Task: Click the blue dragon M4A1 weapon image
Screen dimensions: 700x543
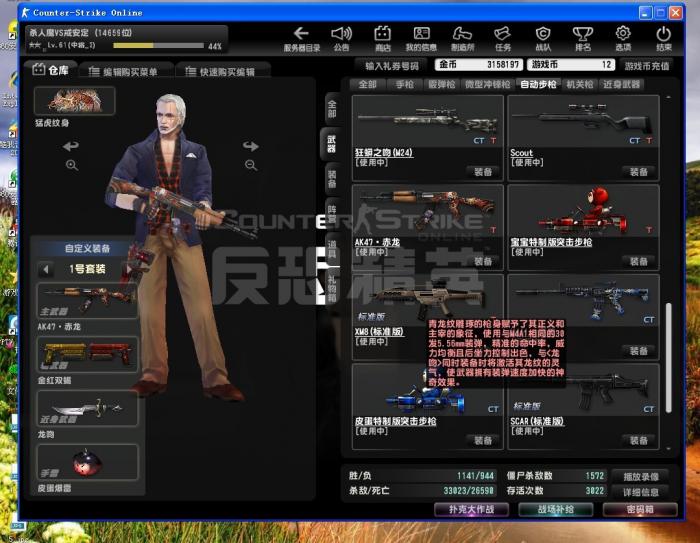Action: pos(584,299)
